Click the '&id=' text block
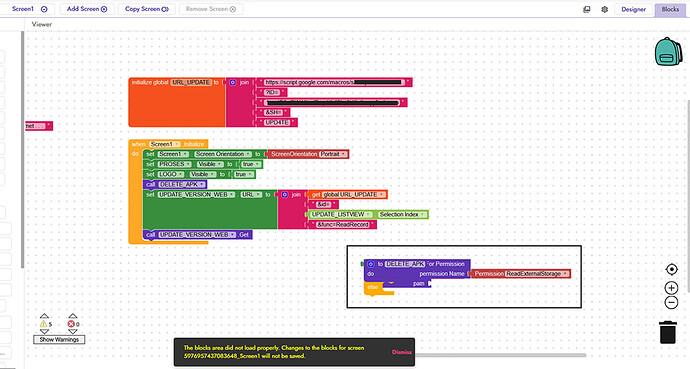 [323, 205]
